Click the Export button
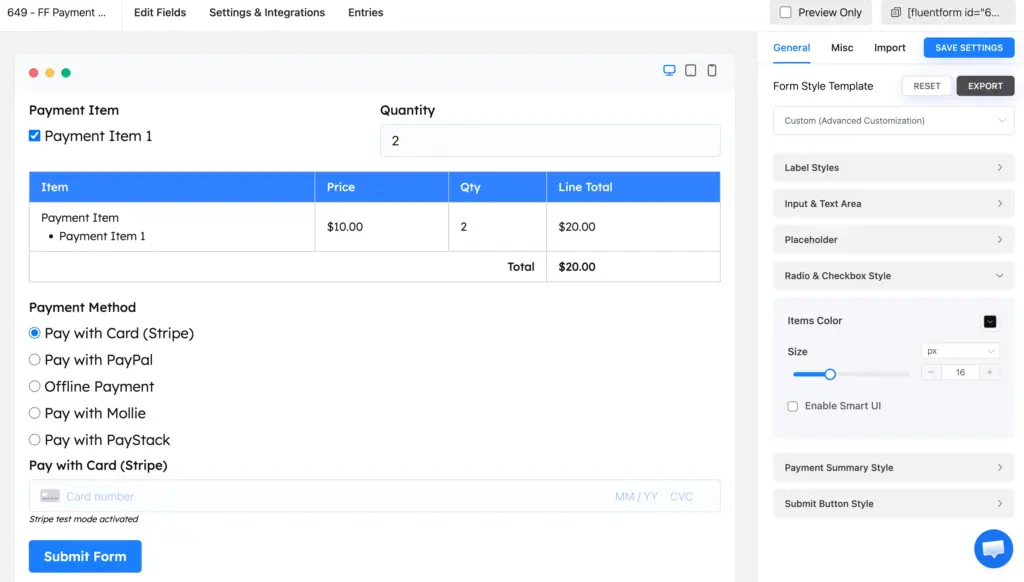 tap(985, 86)
